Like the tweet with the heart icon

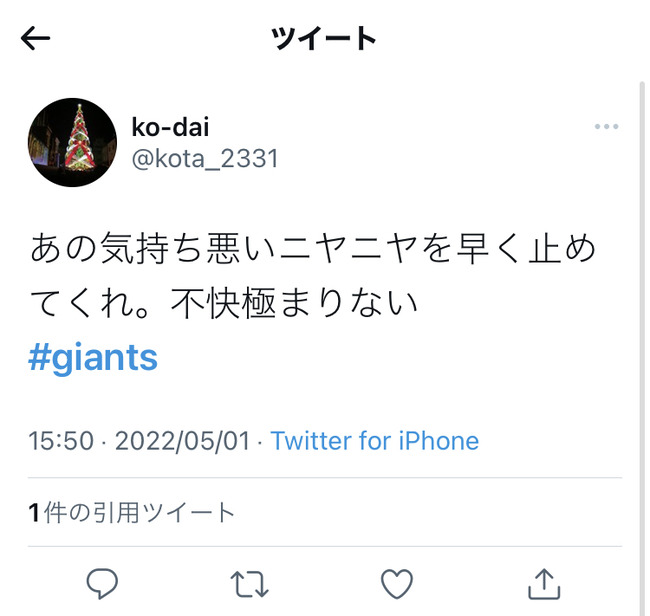[x=397, y=584]
